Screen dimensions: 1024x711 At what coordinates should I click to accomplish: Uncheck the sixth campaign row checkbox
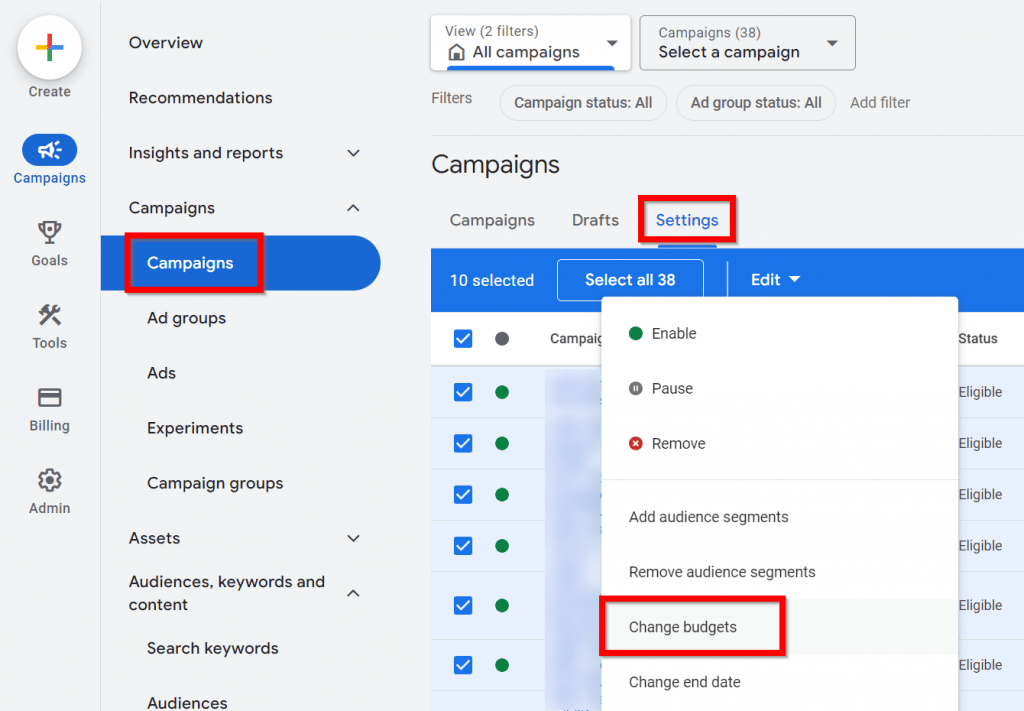[x=463, y=665]
